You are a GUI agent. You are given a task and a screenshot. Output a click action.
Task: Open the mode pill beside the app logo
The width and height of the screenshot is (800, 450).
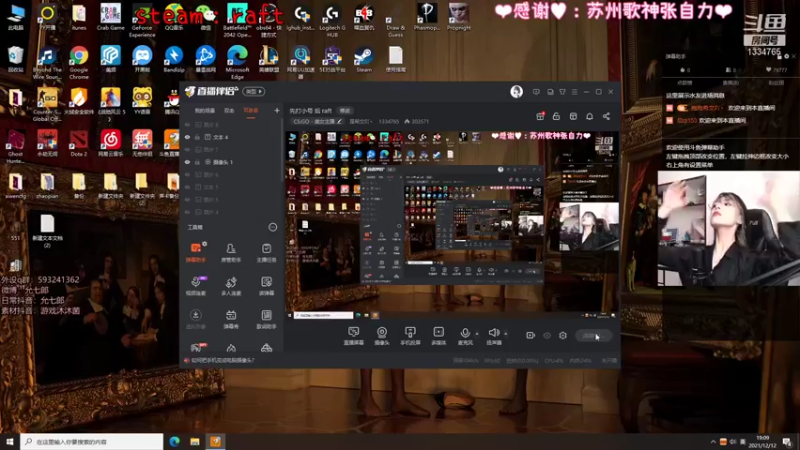(254, 92)
